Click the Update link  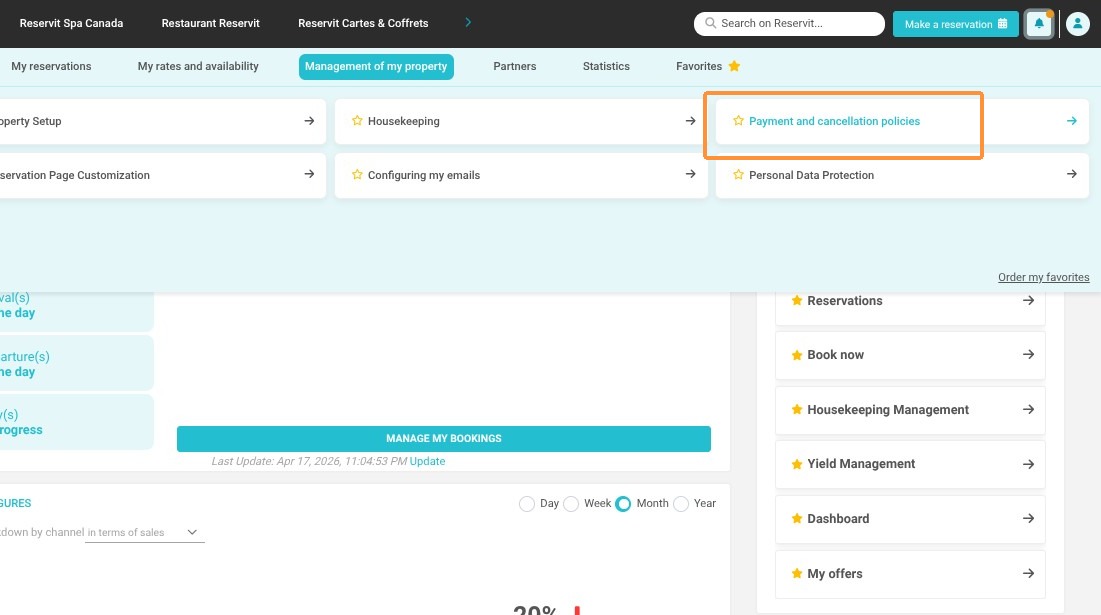(427, 461)
